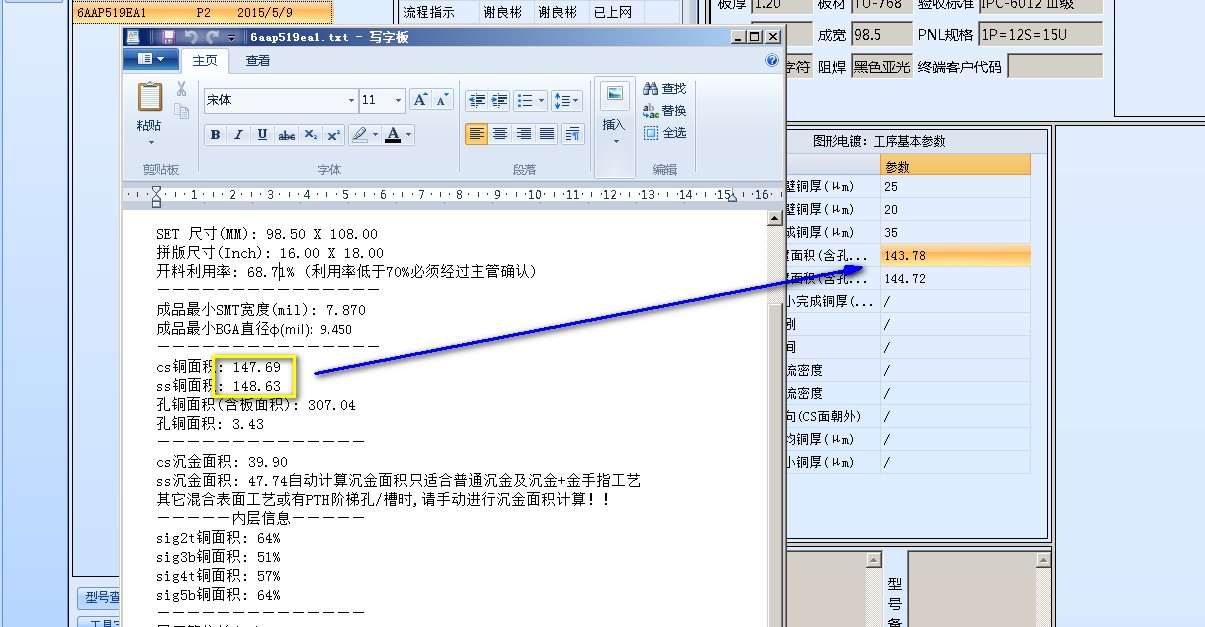Click the 替换 replace button
The height and width of the screenshot is (627, 1205).
665,111
